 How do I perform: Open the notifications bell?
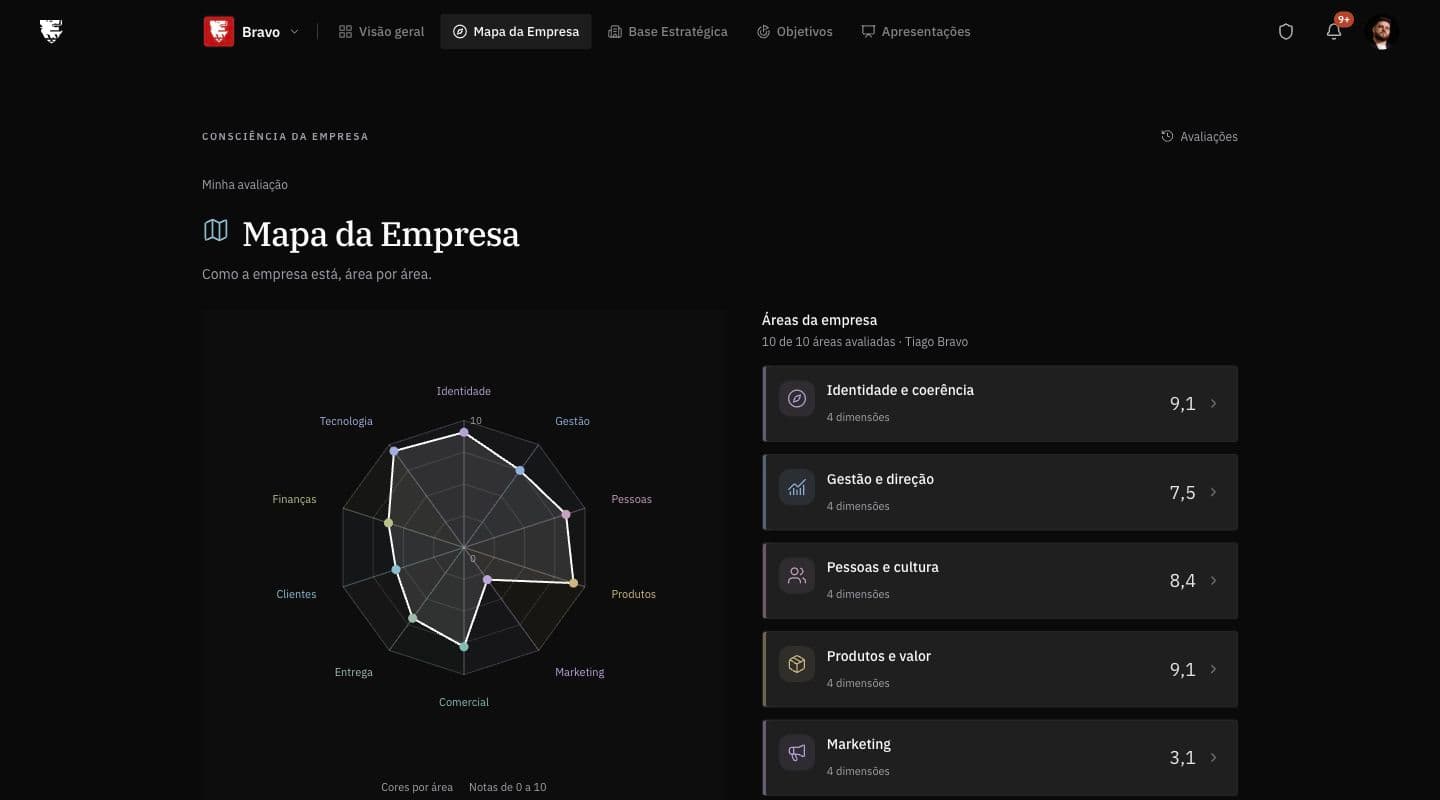[1334, 31]
